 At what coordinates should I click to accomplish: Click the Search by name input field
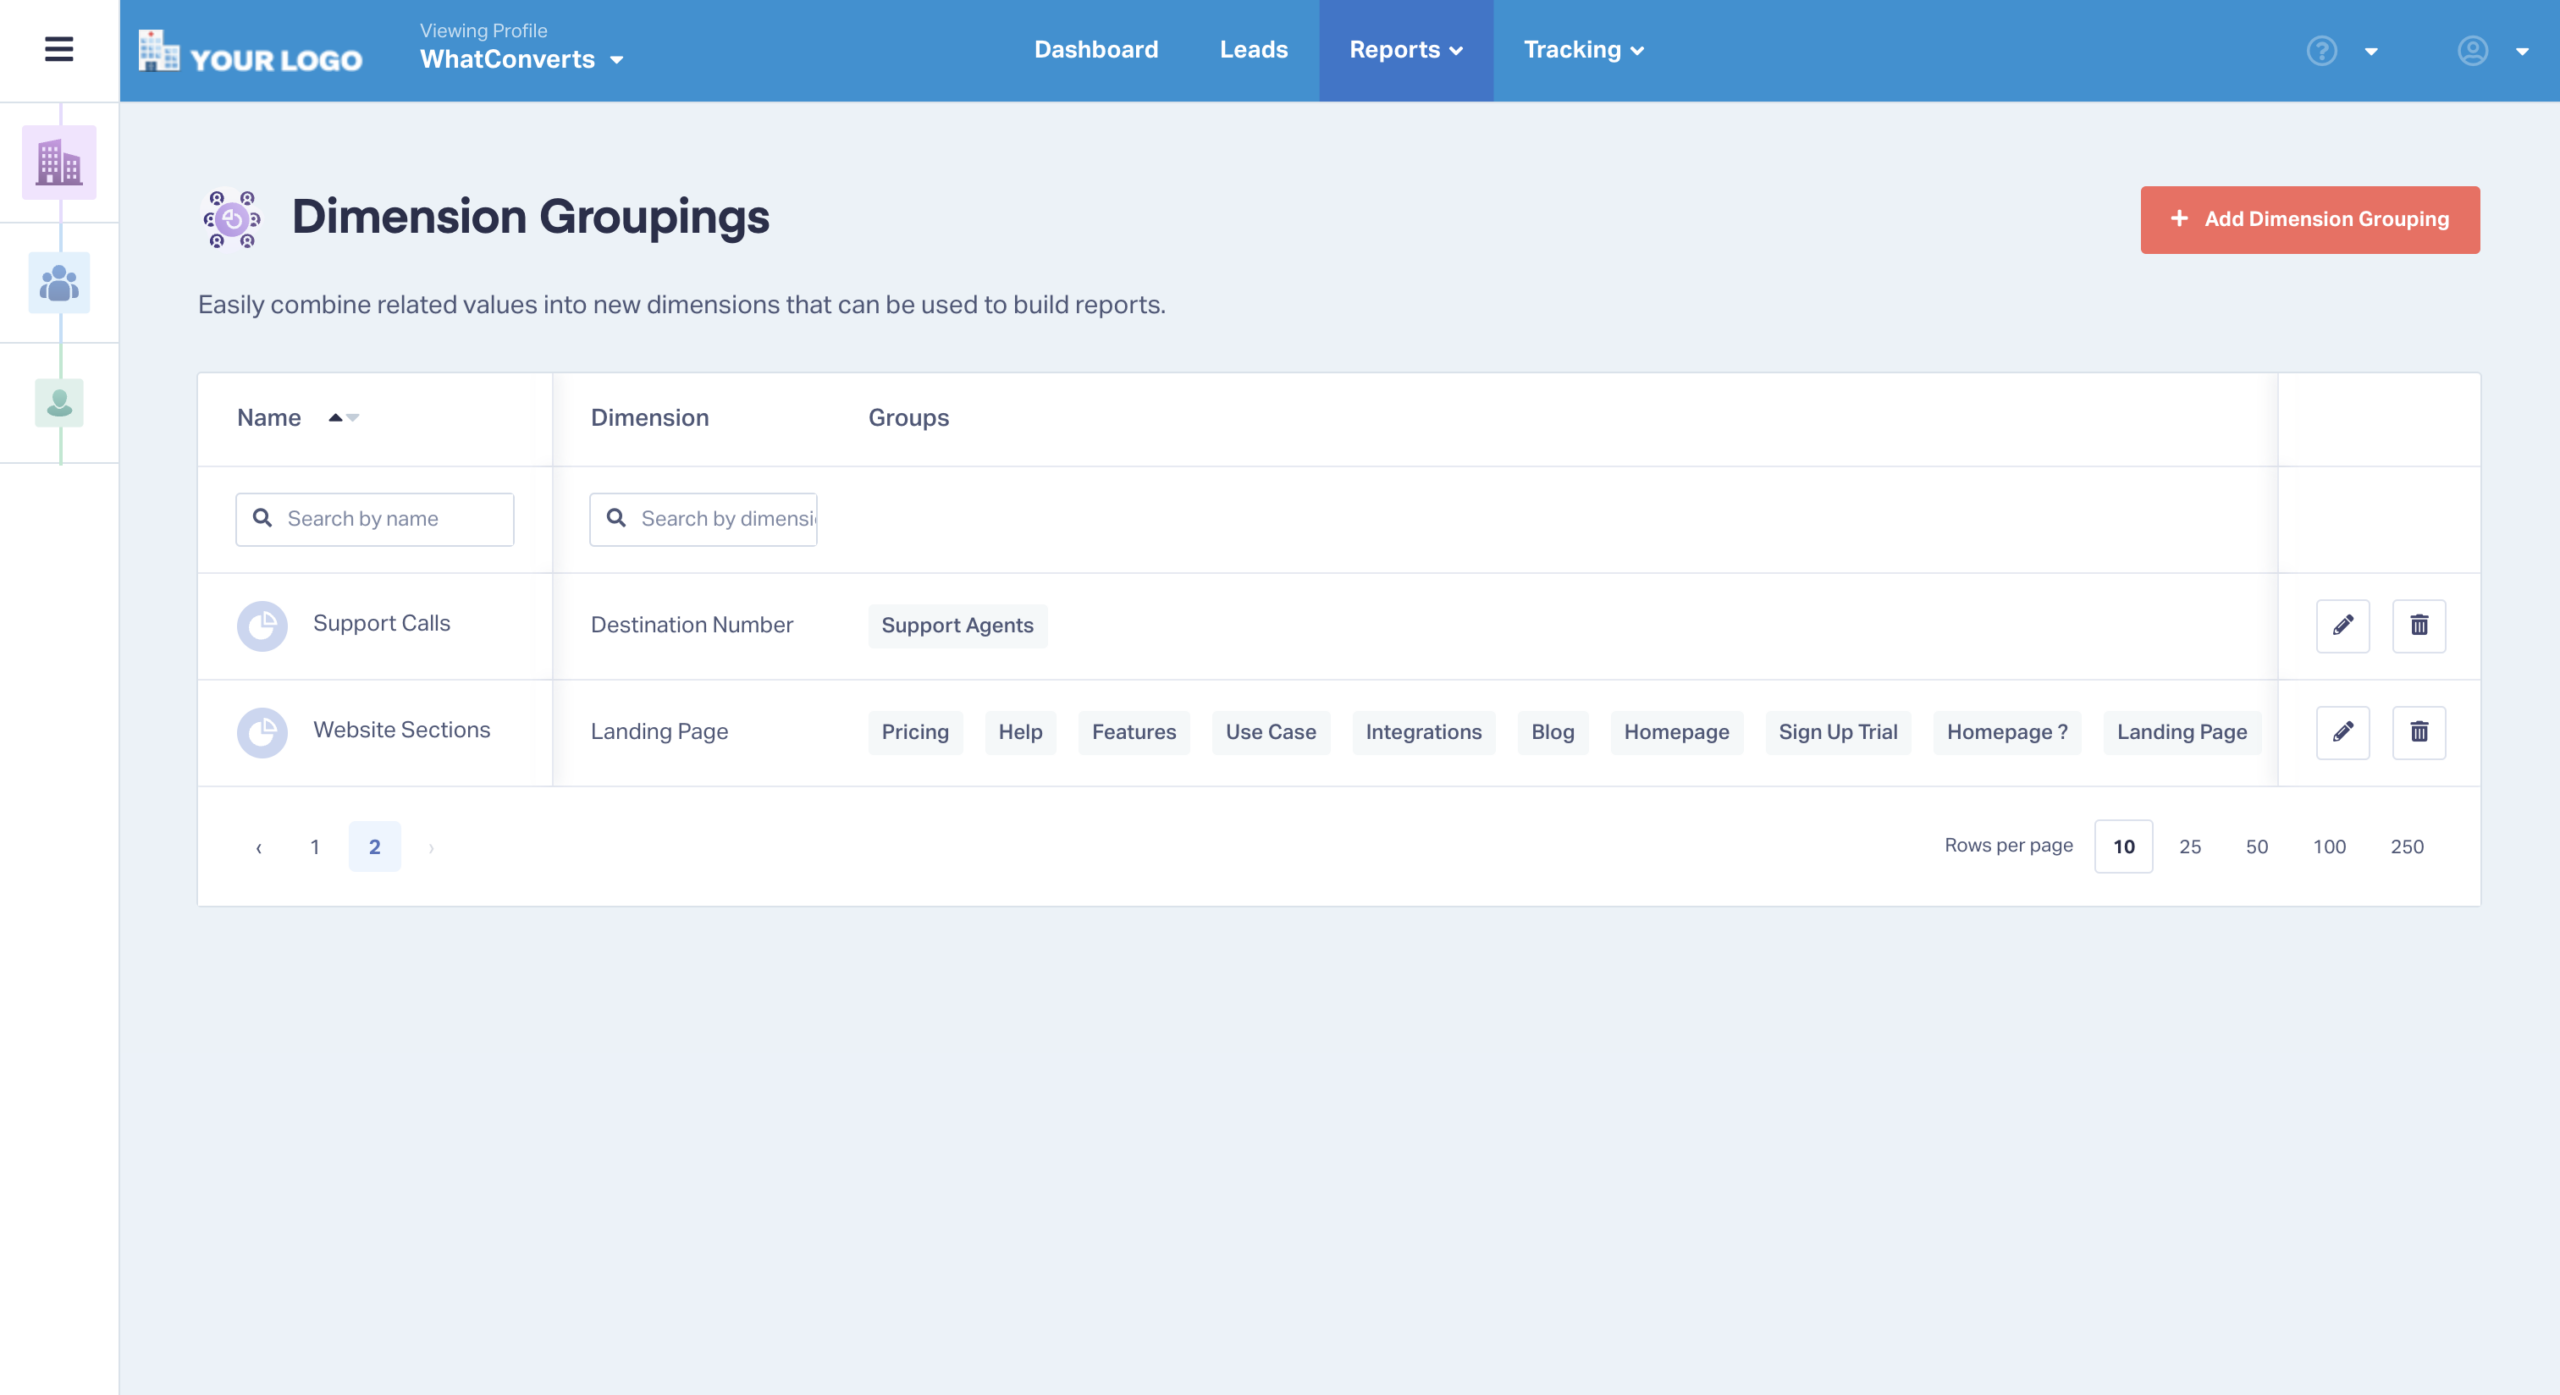[x=375, y=519]
